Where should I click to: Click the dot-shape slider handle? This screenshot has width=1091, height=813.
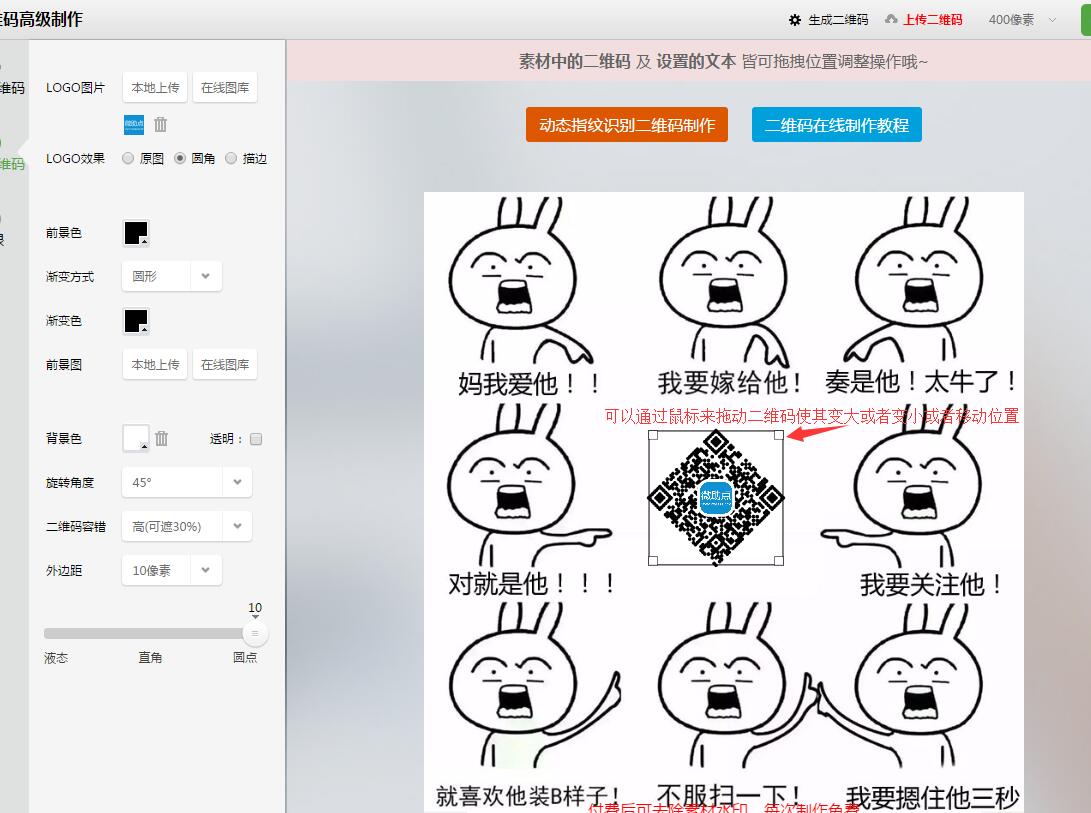click(x=255, y=633)
